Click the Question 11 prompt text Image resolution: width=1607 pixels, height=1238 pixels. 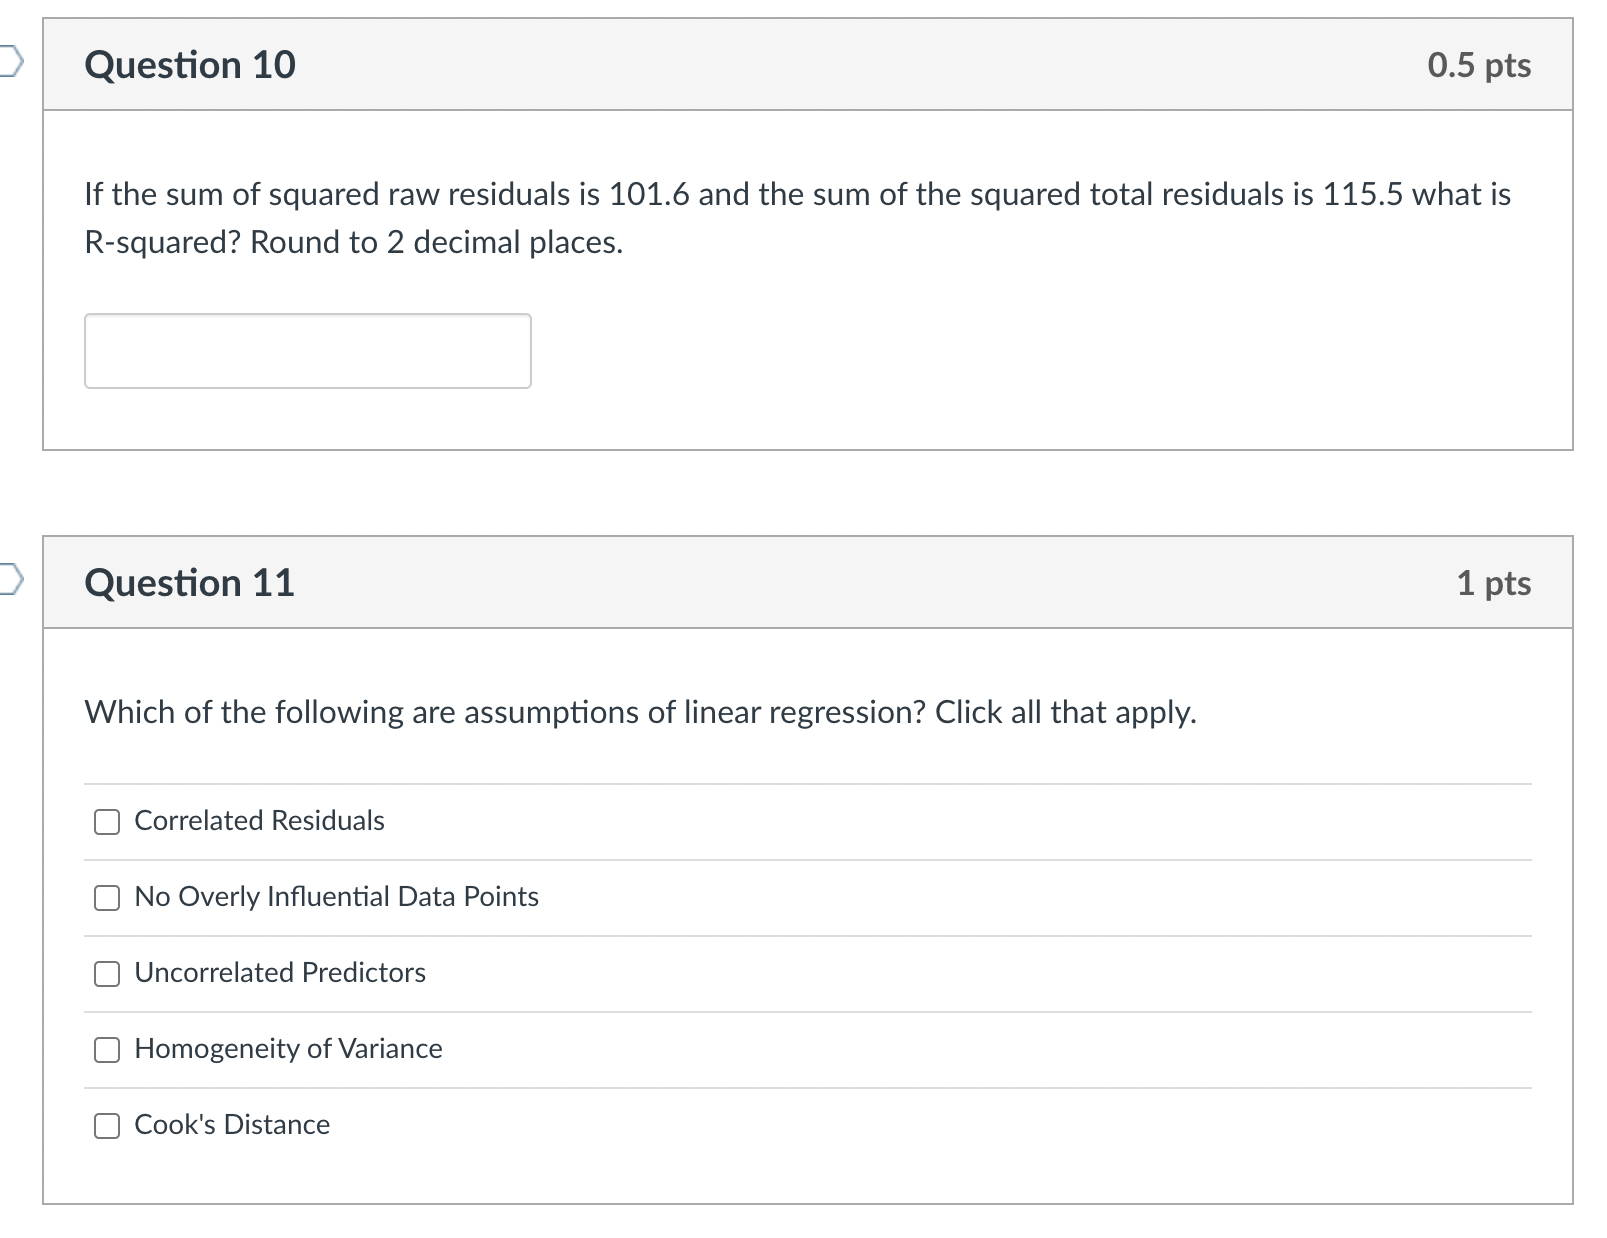[640, 712]
